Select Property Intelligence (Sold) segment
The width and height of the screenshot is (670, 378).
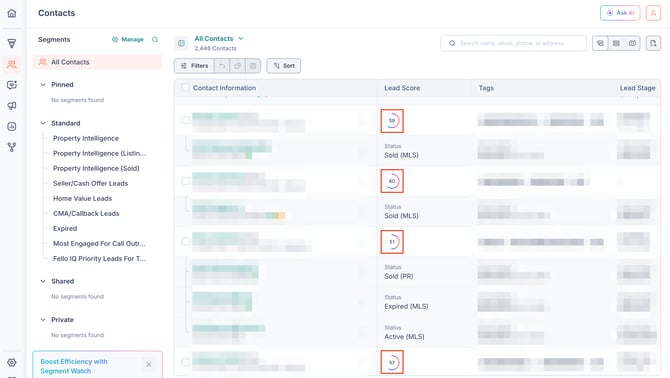96,168
